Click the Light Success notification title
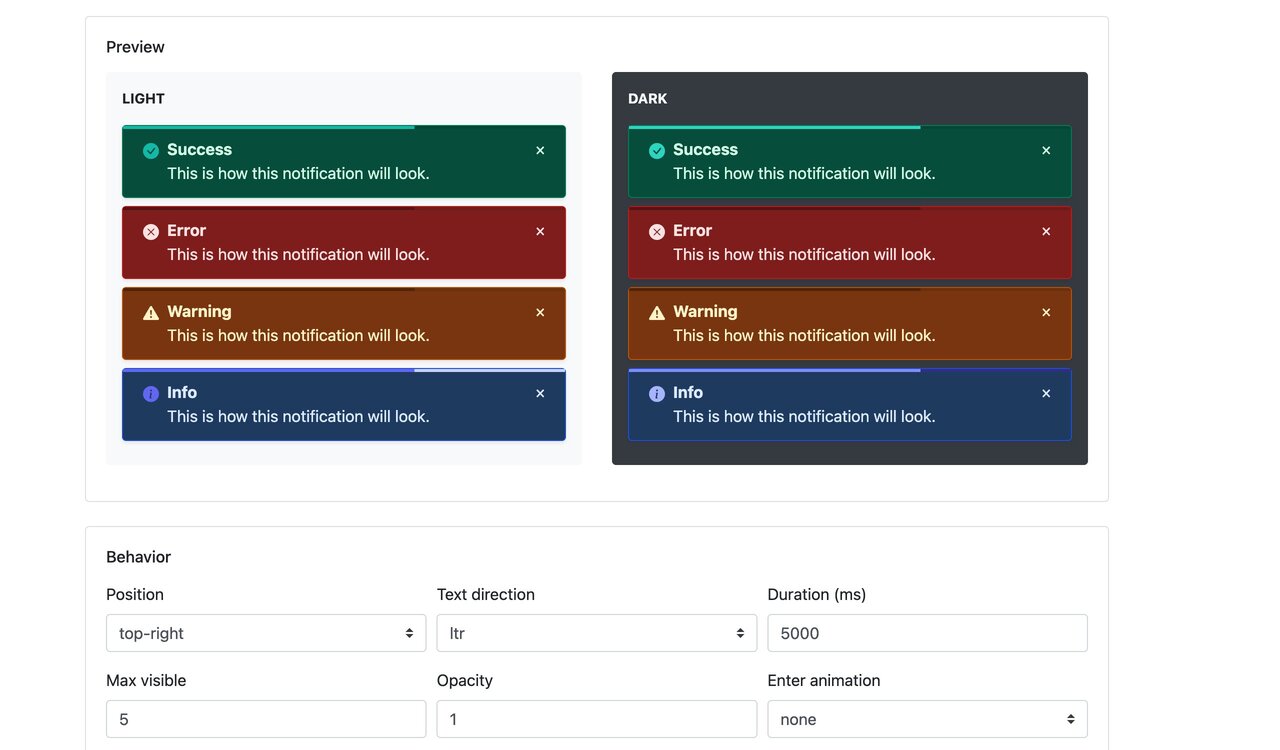Viewport: 1280px width, 750px height. pyautogui.click(x=199, y=149)
